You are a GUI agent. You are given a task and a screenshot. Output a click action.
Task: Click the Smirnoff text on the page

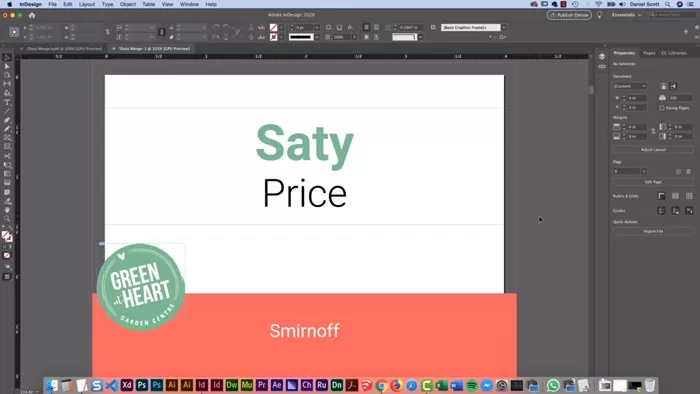304,331
